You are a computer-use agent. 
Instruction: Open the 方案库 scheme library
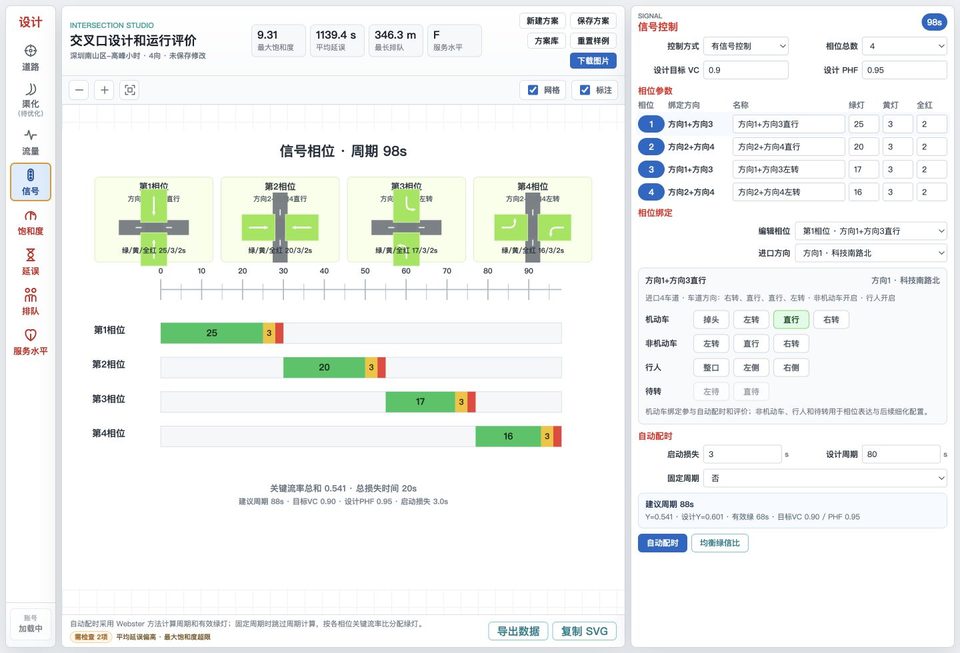pyautogui.click(x=546, y=41)
